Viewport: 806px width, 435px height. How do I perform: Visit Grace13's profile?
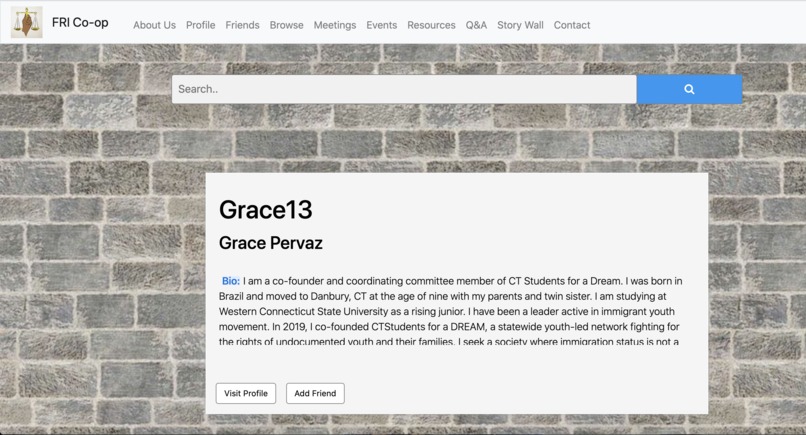[x=246, y=393]
